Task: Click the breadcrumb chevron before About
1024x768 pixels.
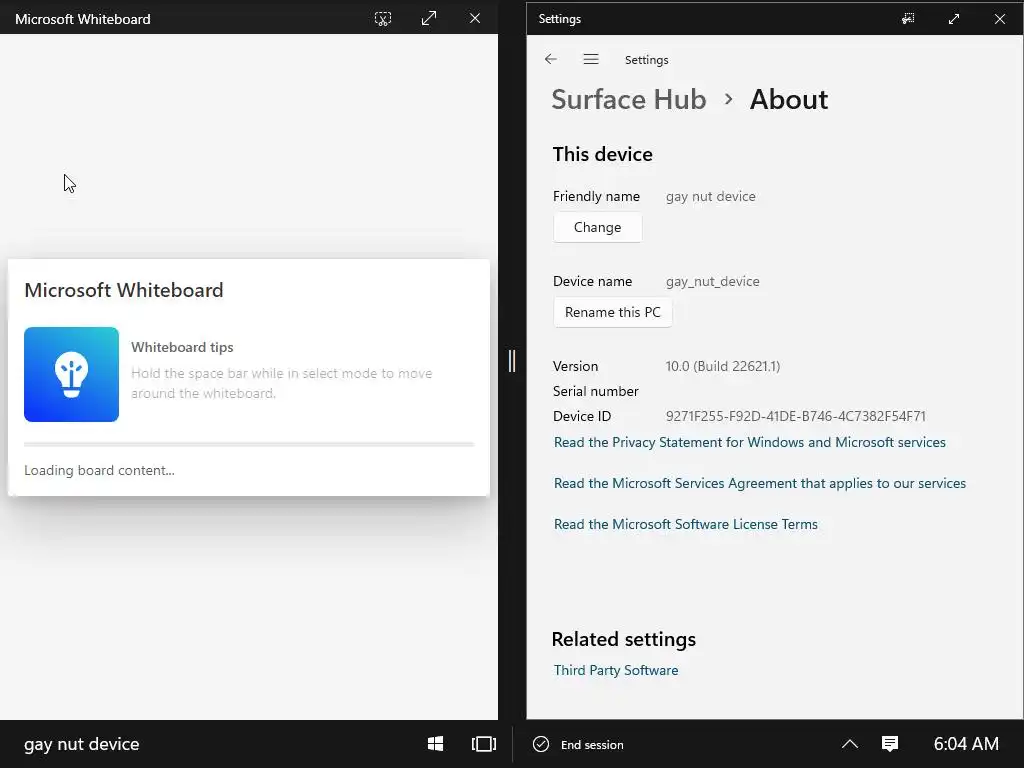Action: 728,99
